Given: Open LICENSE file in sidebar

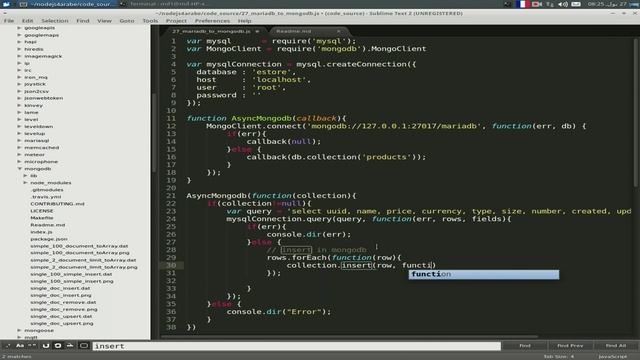Looking at the screenshot, I should coord(42,211).
